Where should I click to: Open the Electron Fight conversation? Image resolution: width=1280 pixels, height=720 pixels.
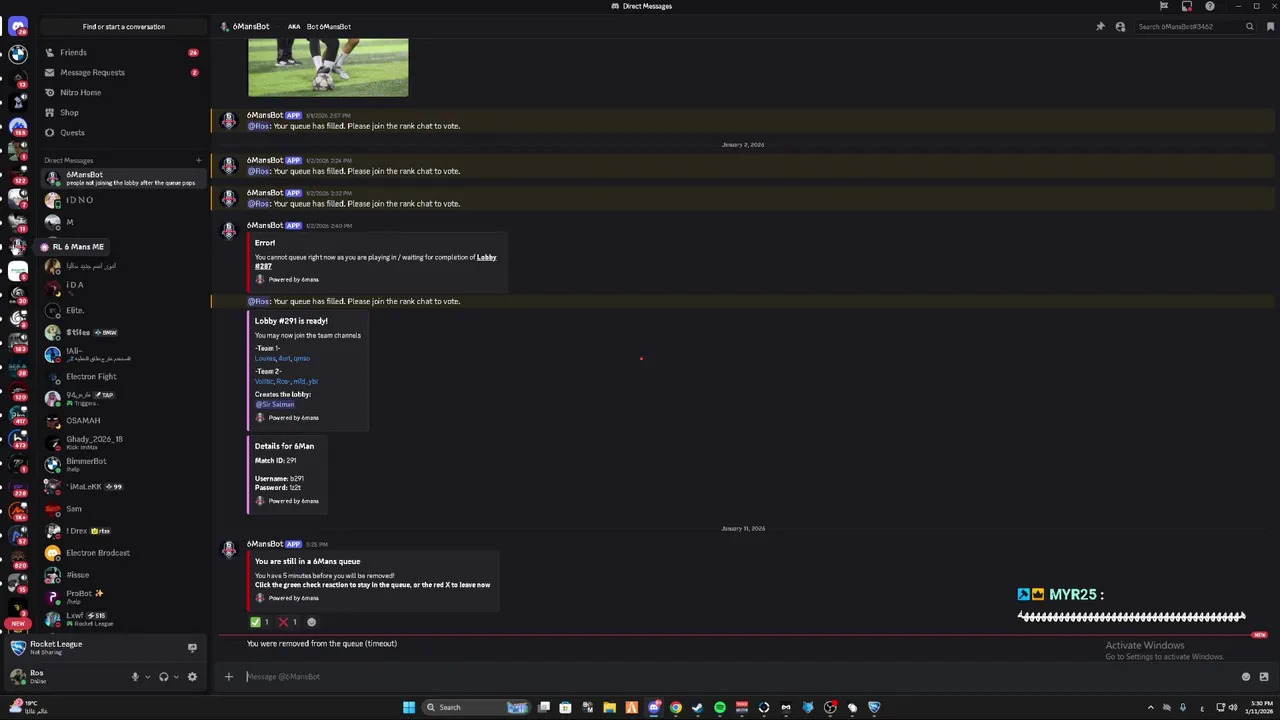[x=124, y=376]
